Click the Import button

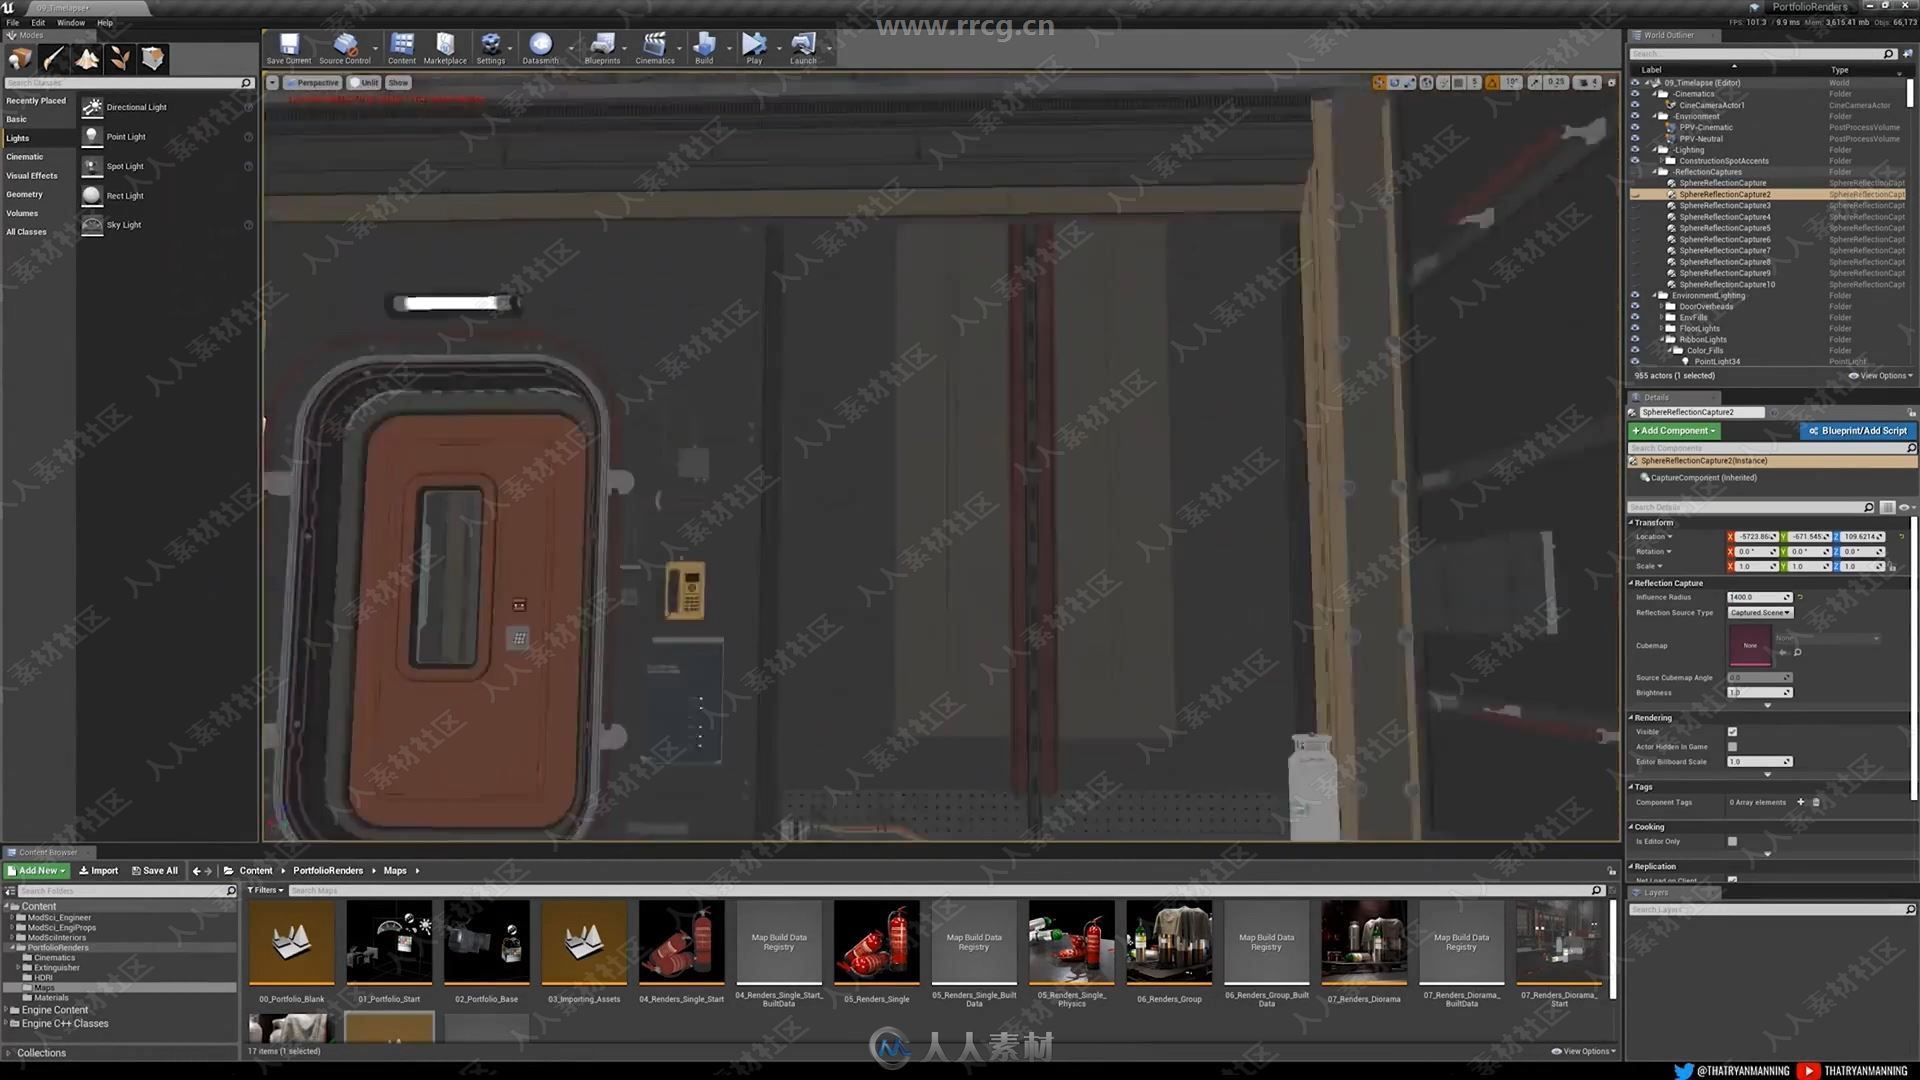pyautogui.click(x=98, y=871)
